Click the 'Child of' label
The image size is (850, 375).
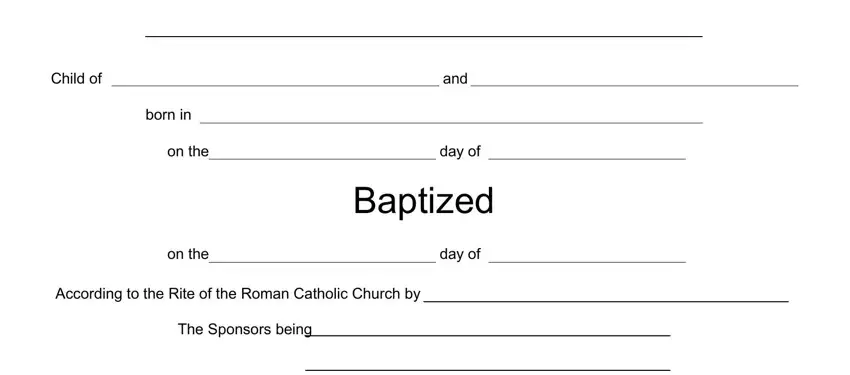point(76,79)
